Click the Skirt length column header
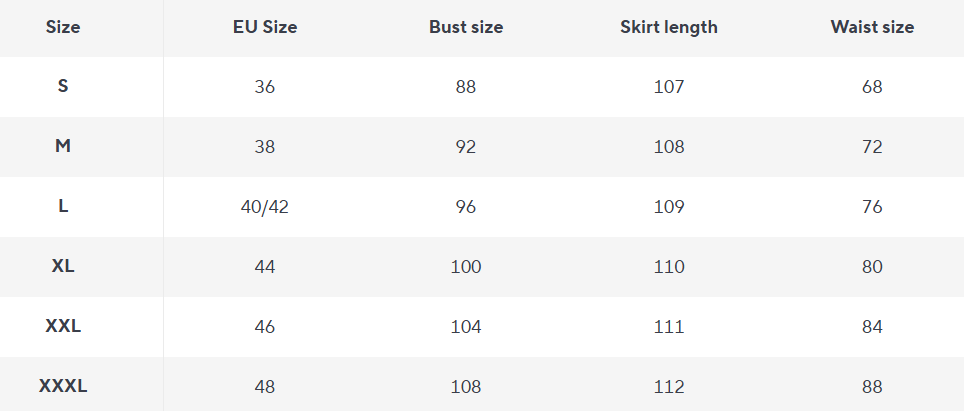 point(669,27)
